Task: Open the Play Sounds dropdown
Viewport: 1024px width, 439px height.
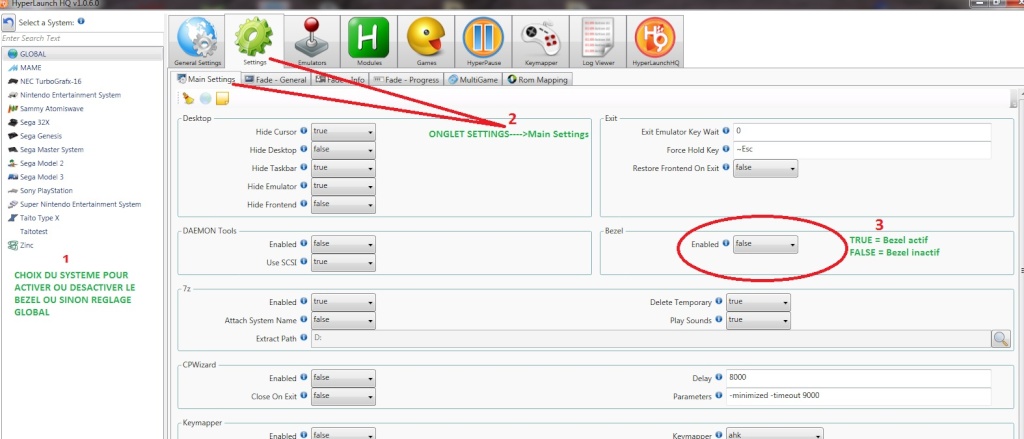Action: [758, 321]
